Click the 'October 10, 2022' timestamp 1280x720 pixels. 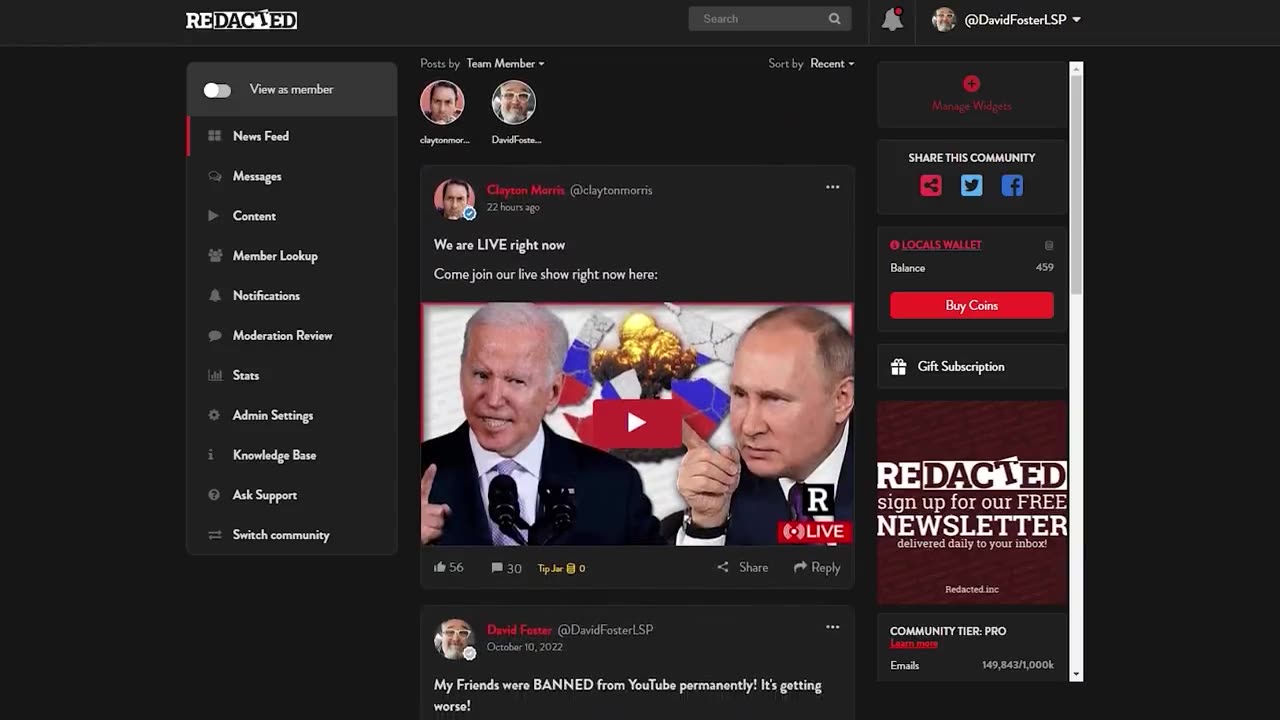pos(525,647)
